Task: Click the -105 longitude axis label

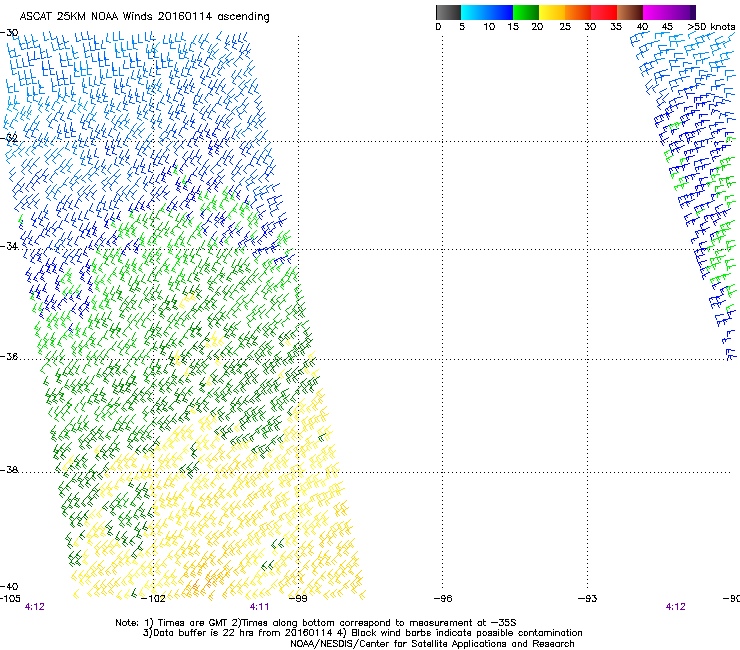Action: click(10, 599)
